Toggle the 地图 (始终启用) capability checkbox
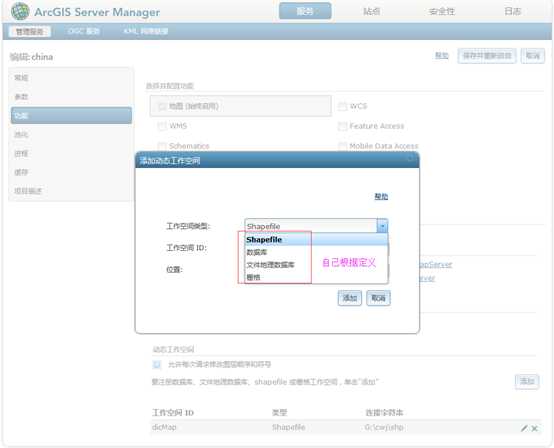554x448 pixels. tap(162, 106)
